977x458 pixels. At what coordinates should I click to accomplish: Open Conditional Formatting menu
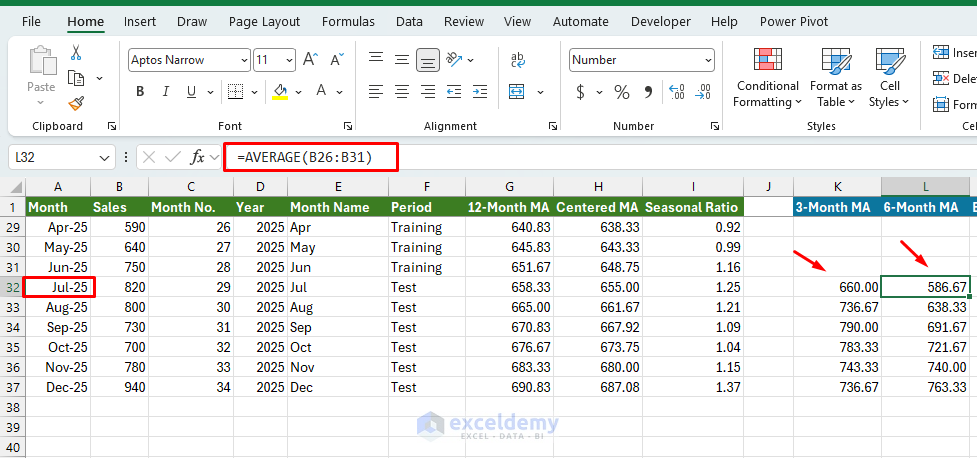pyautogui.click(x=768, y=77)
